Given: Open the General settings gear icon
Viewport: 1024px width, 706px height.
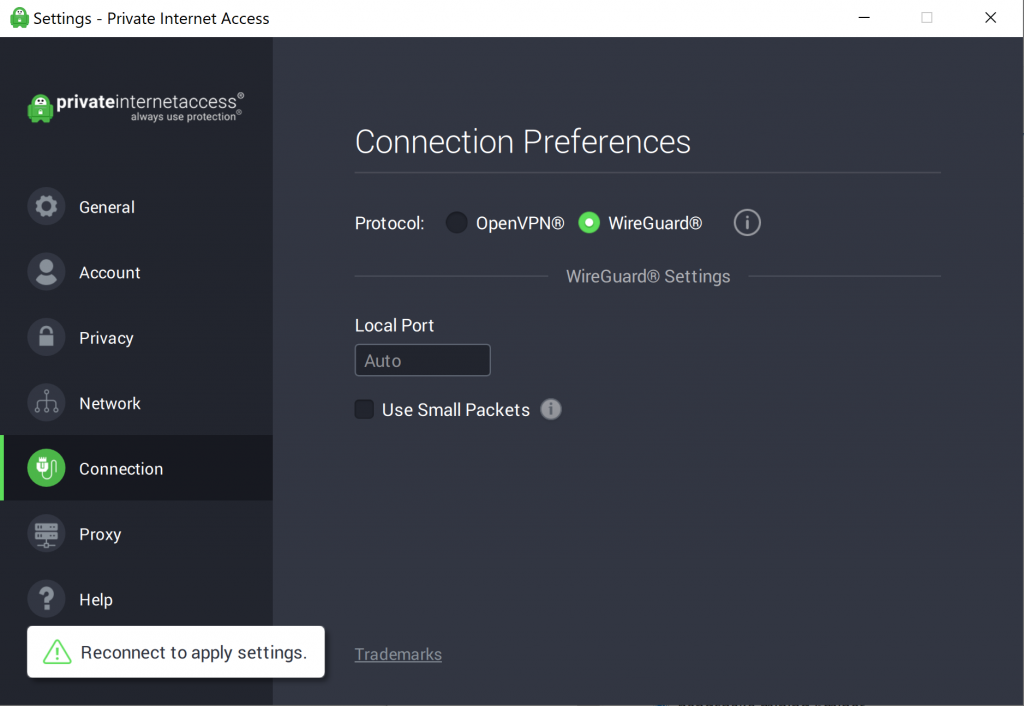Looking at the screenshot, I should tap(46, 207).
